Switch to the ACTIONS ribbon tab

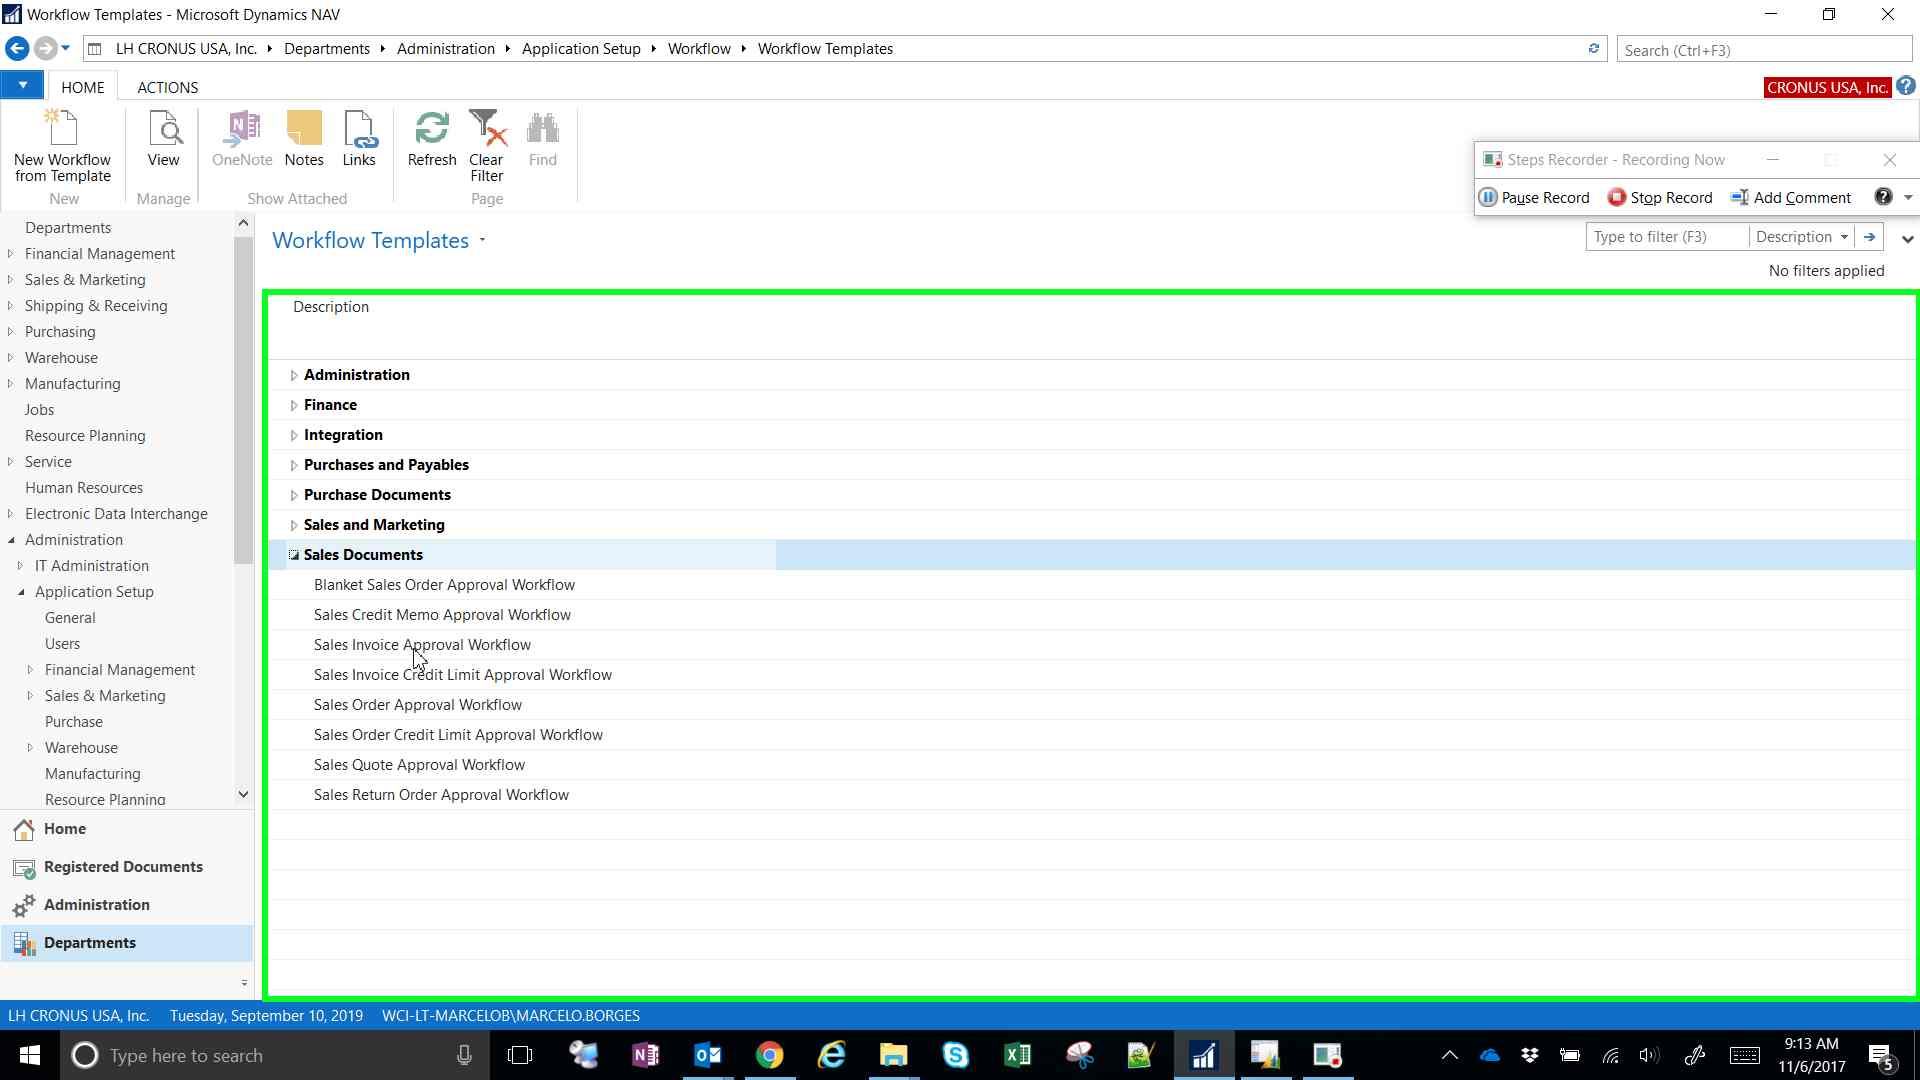[167, 87]
